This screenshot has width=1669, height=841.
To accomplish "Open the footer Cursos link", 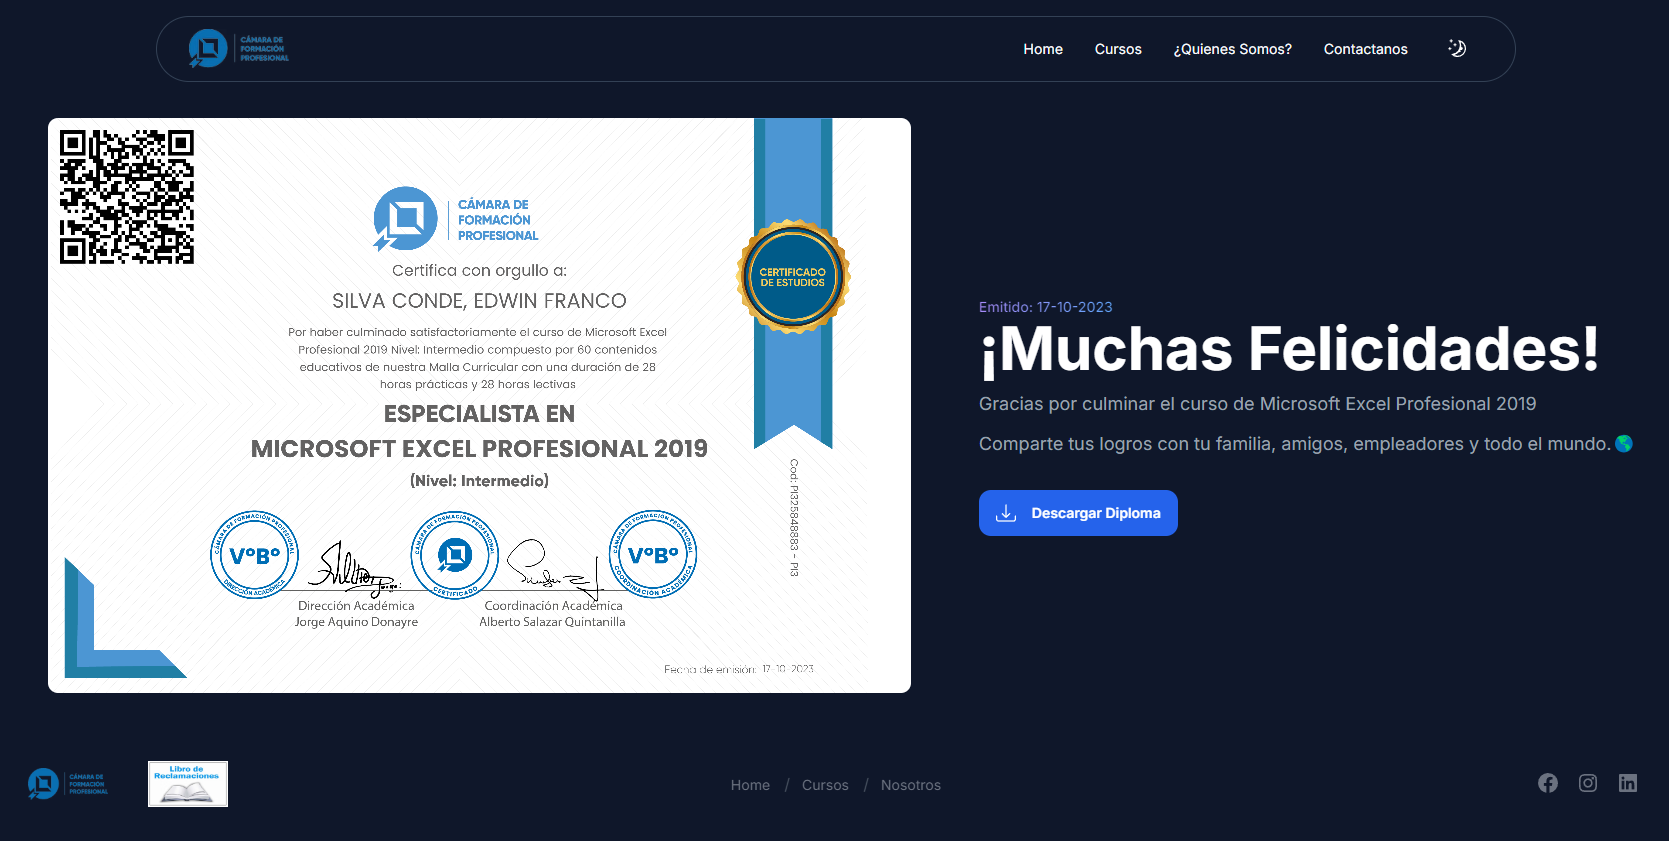I will pyautogui.click(x=825, y=785).
